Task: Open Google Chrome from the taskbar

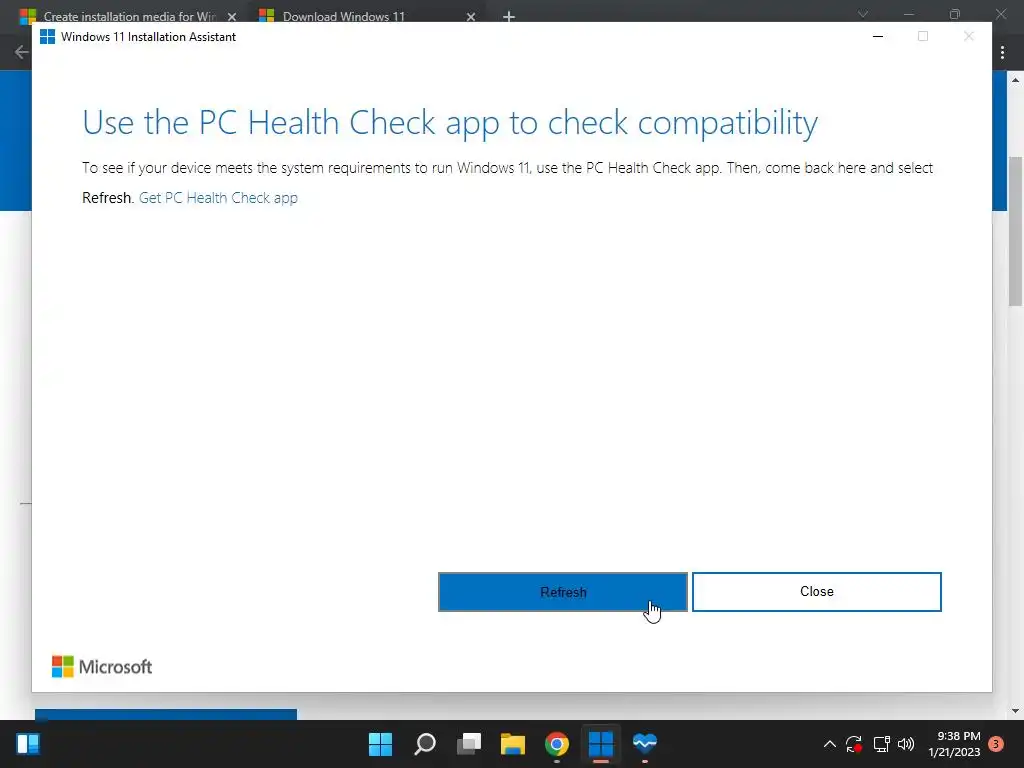Action: [556, 744]
